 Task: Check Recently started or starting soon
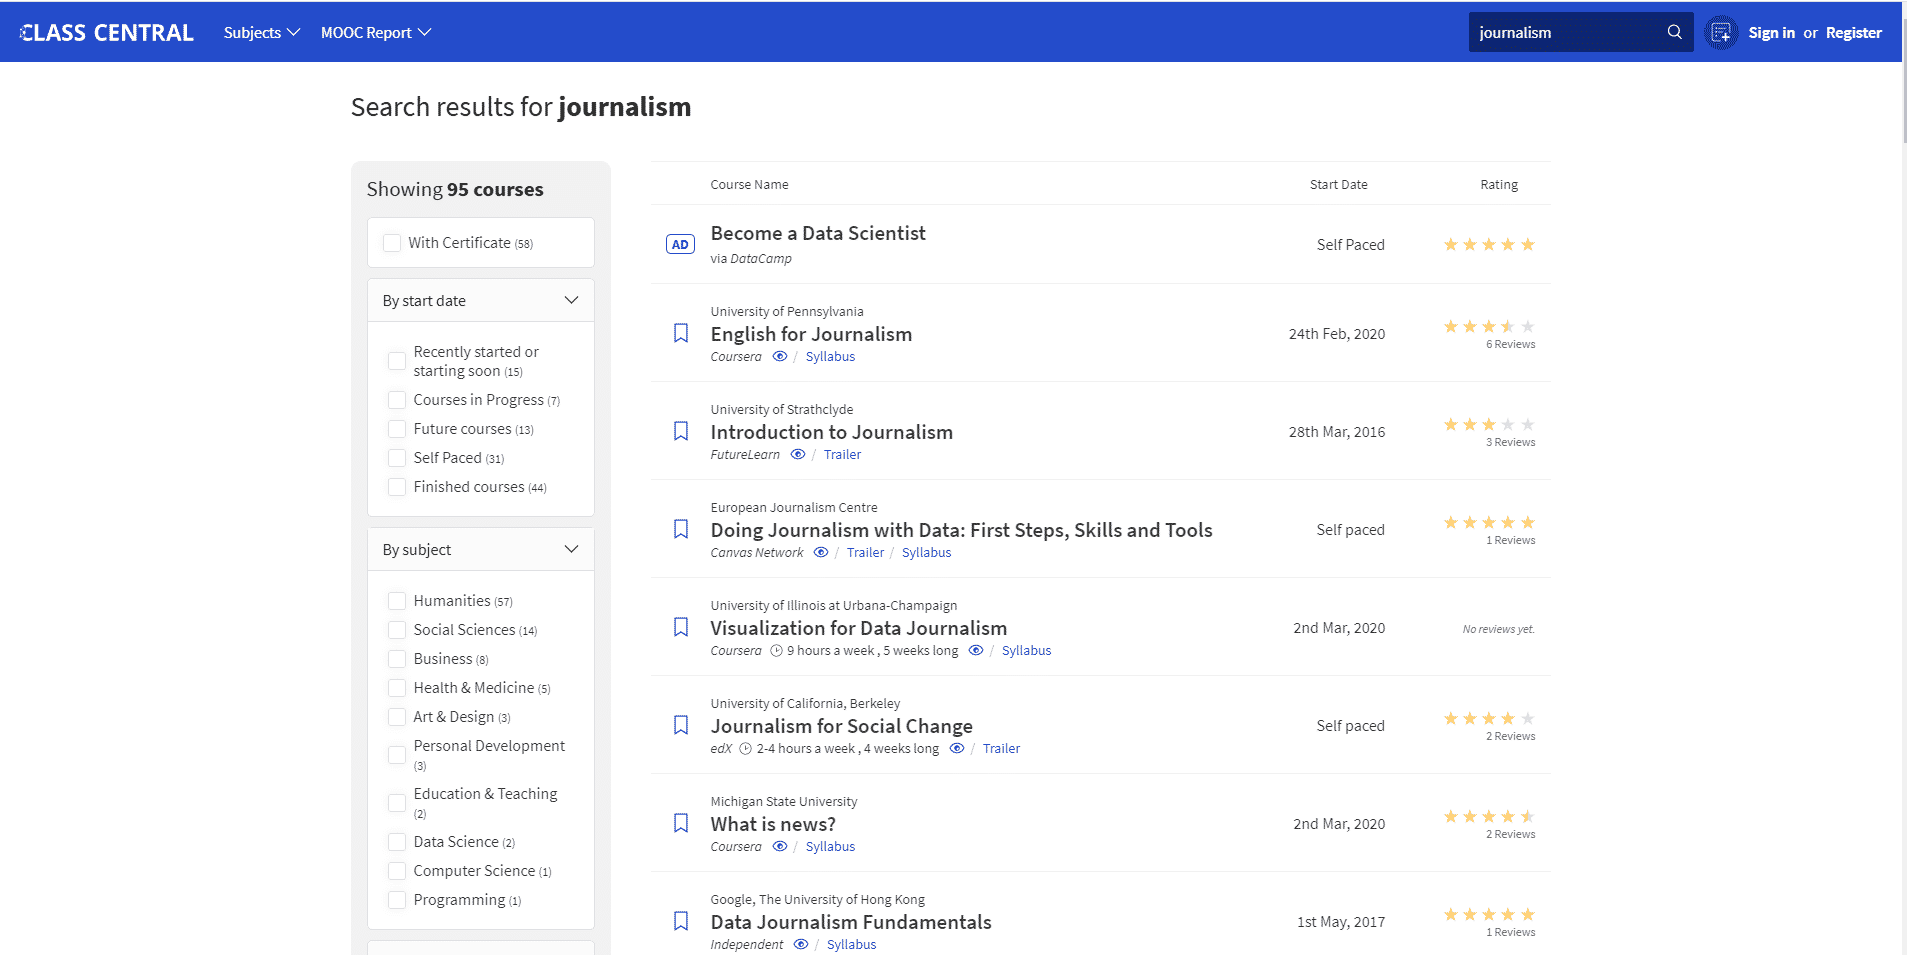pyautogui.click(x=397, y=361)
